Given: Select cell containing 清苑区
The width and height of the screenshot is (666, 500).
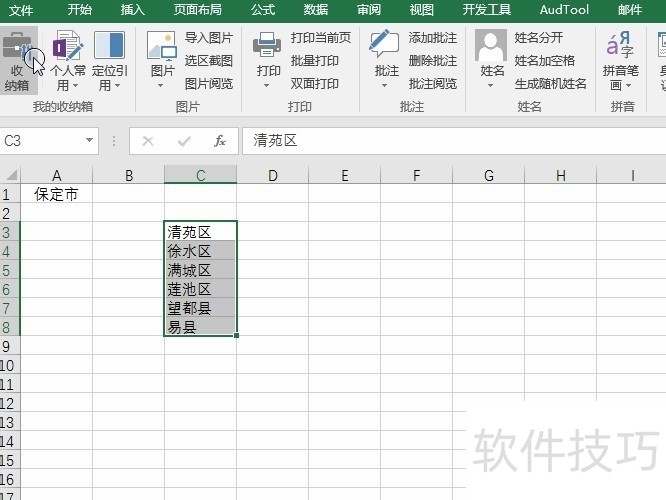Looking at the screenshot, I should coord(200,232).
